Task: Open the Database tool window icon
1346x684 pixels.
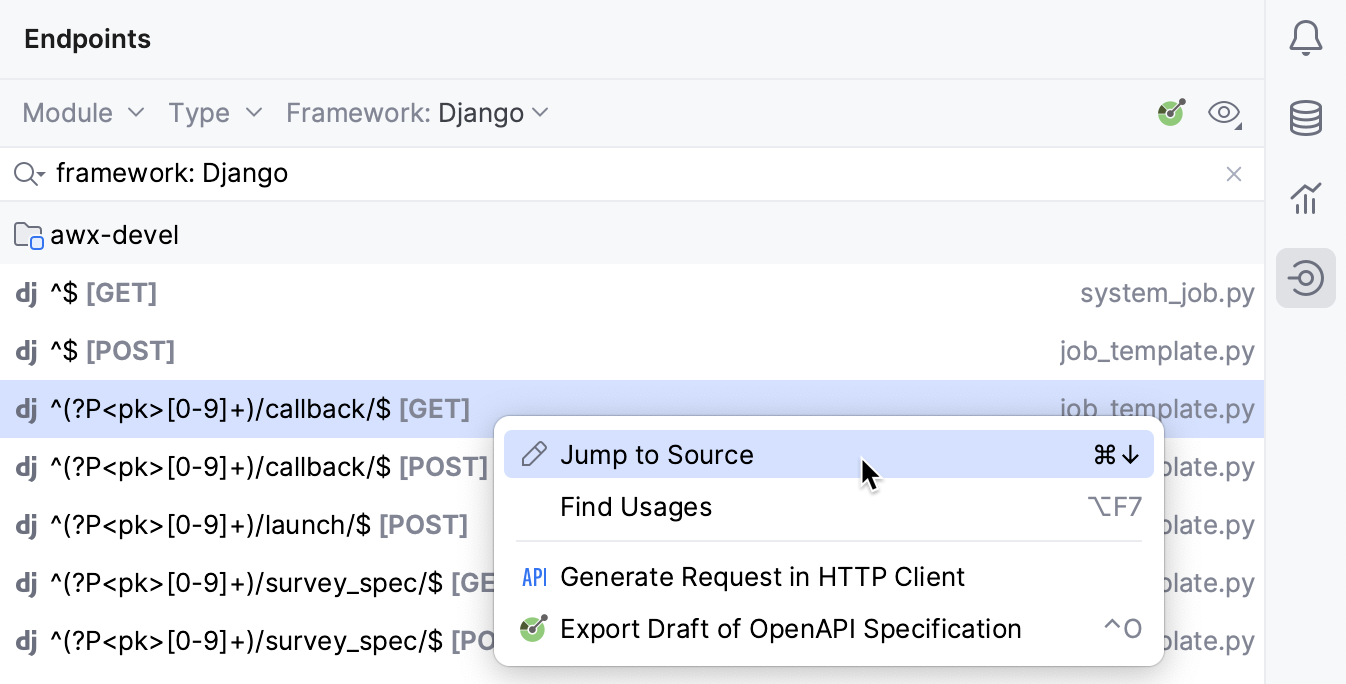Action: pos(1305,118)
